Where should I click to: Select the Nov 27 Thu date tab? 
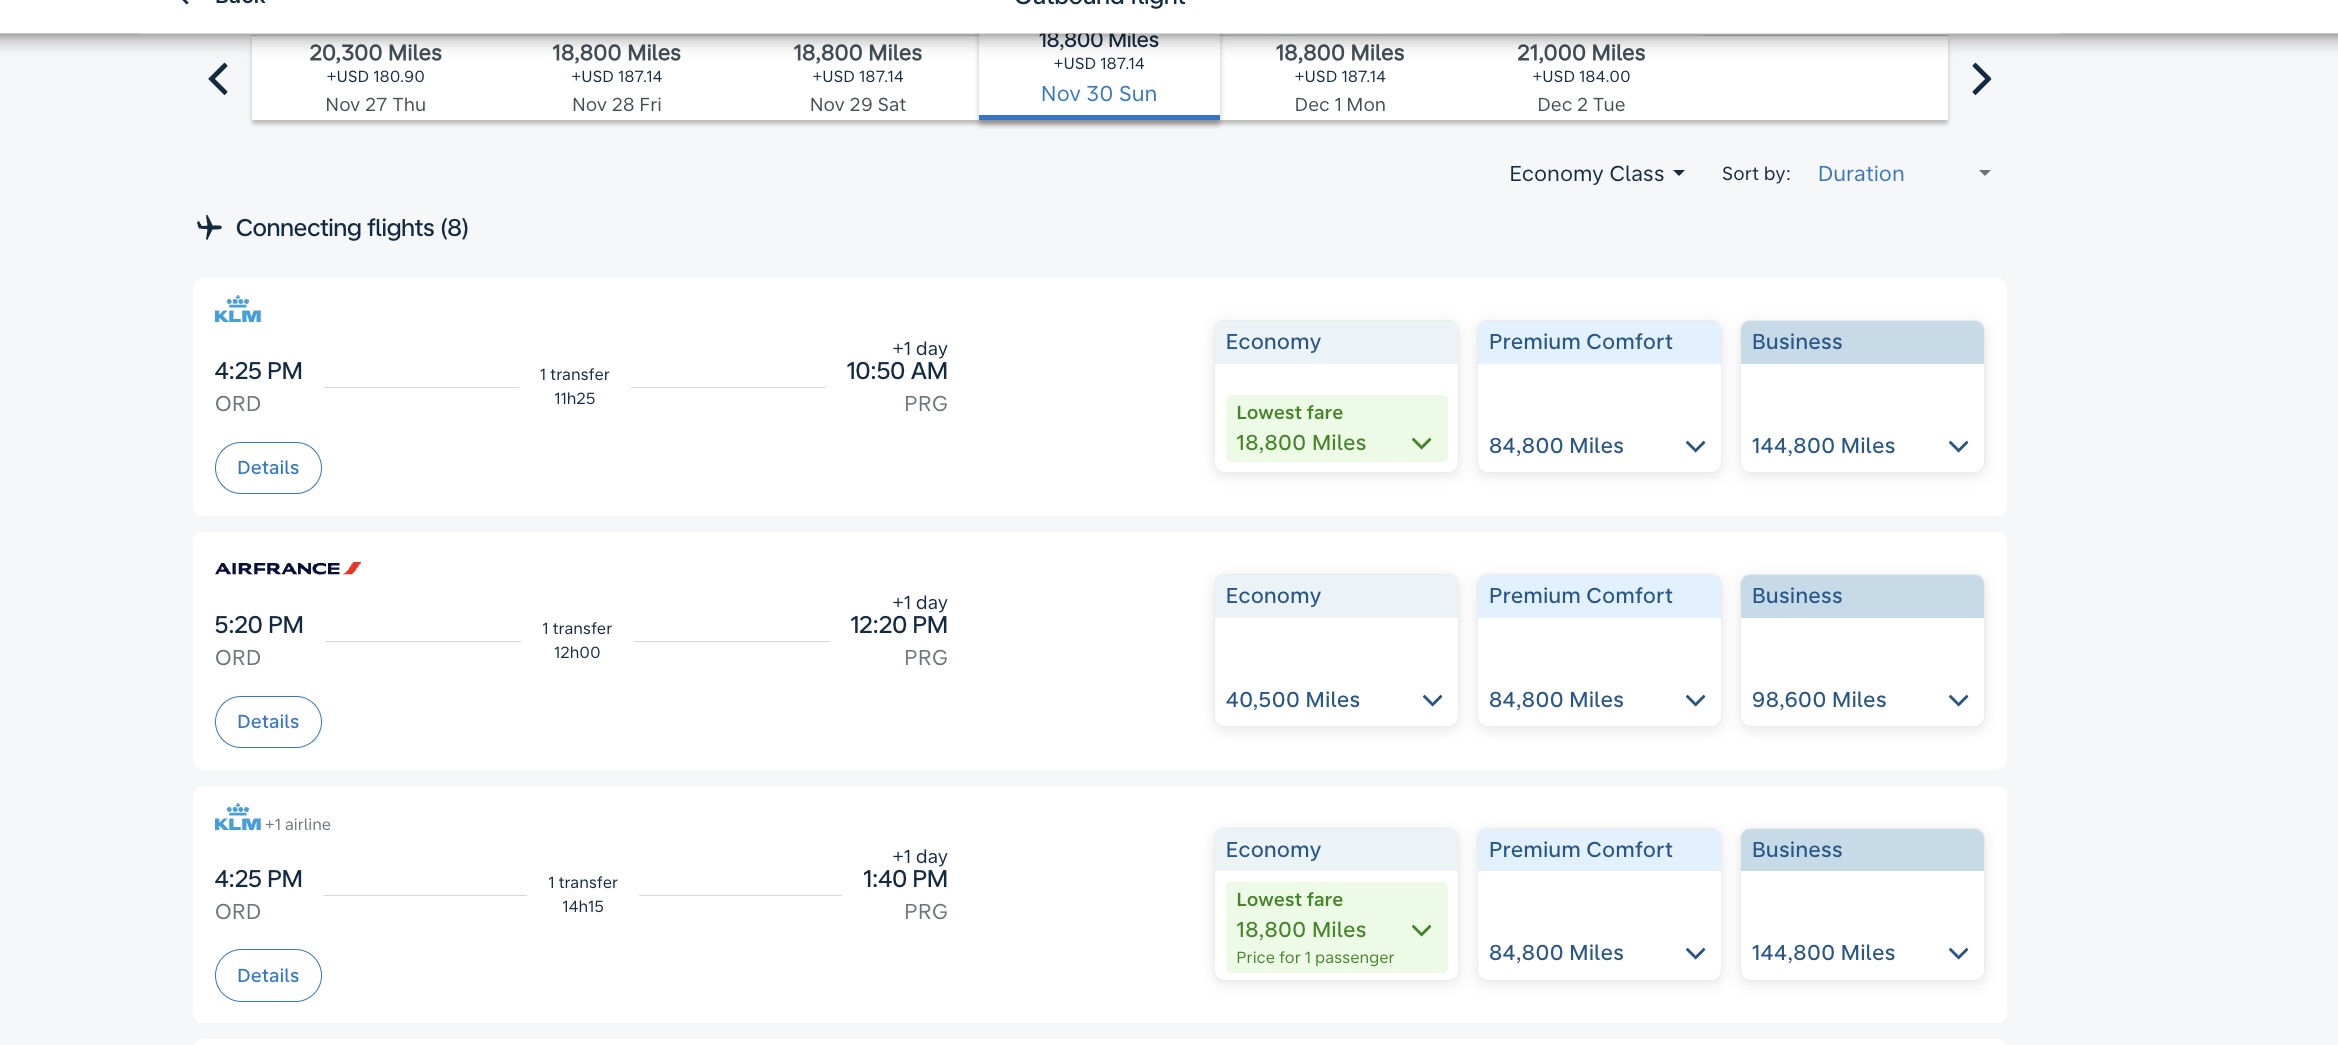click(375, 78)
